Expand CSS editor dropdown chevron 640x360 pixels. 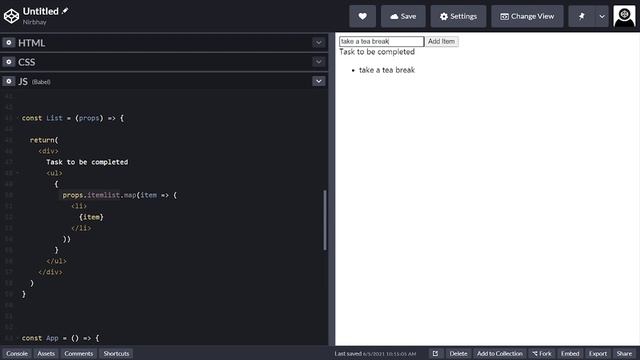pos(319,62)
